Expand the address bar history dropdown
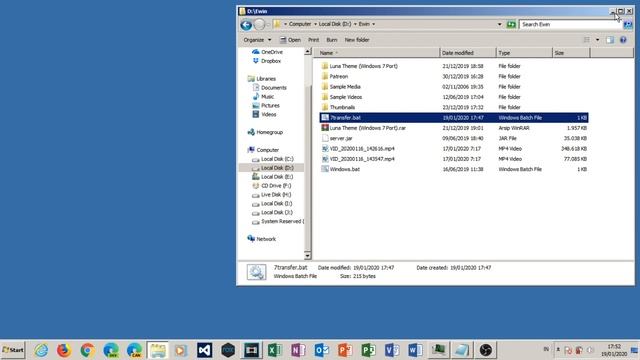 point(500,24)
